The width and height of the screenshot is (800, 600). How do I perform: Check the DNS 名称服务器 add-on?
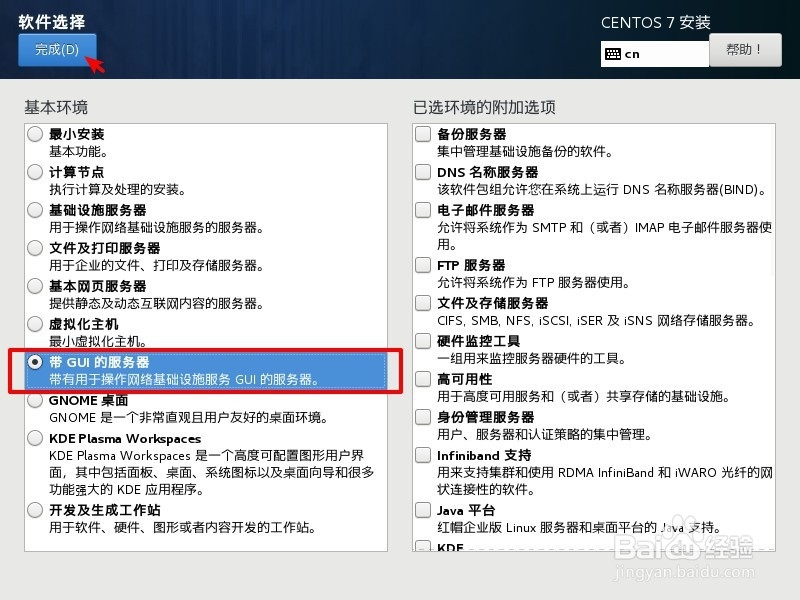[x=421, y=172]
